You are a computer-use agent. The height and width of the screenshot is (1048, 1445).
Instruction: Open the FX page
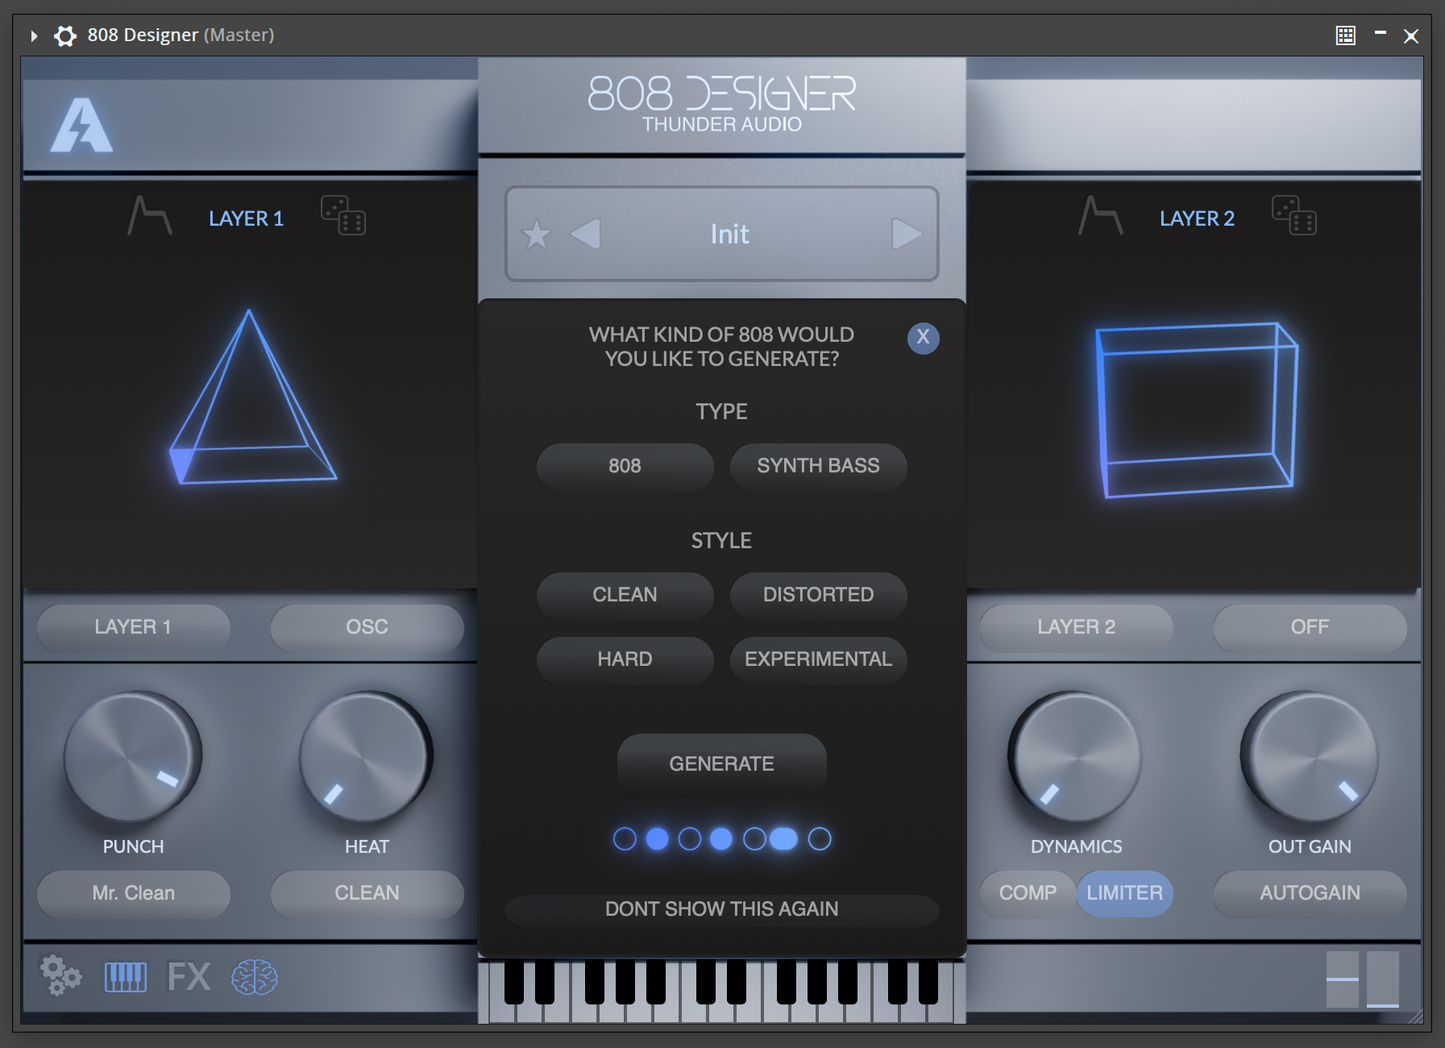pyautogui.click(x=190, y=977)
